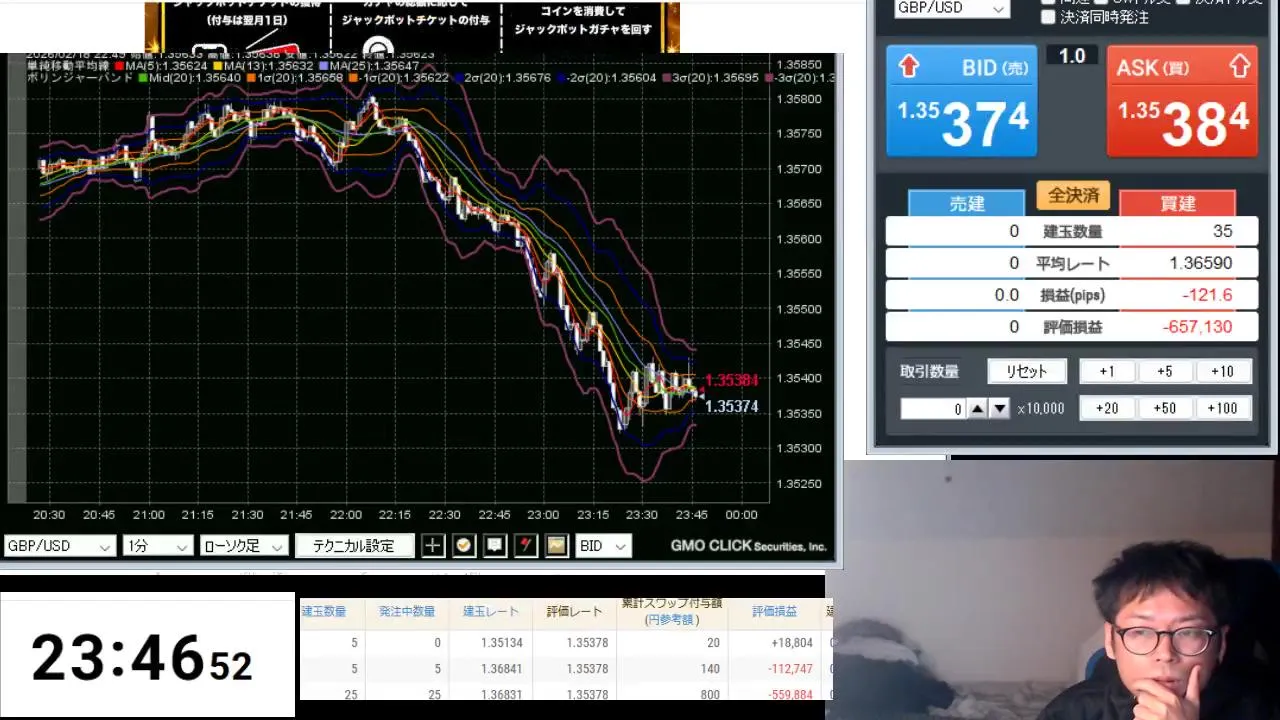Decrease trade quantity with the down stepper arrow
The image size is (1280, 720).
point(999,408)
